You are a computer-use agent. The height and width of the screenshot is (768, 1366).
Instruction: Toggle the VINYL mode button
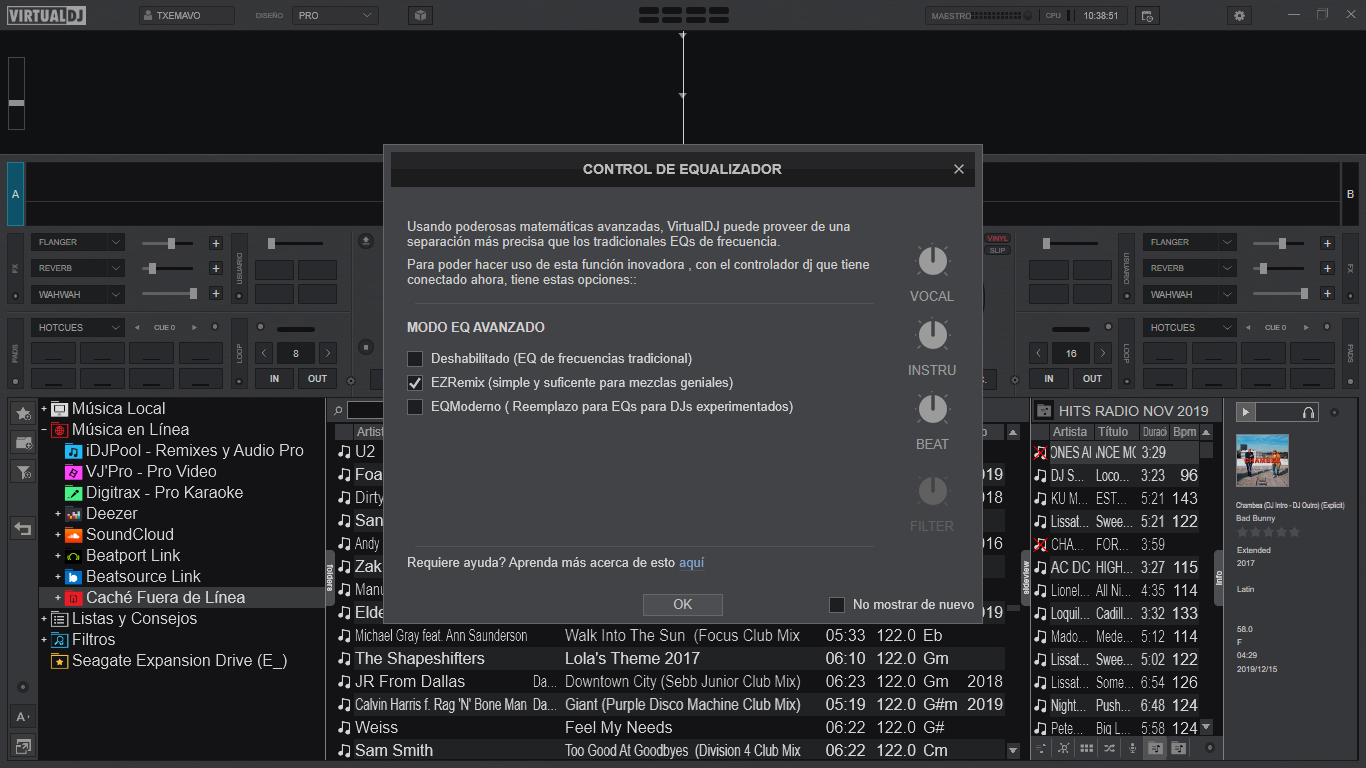tap(997, 238)
